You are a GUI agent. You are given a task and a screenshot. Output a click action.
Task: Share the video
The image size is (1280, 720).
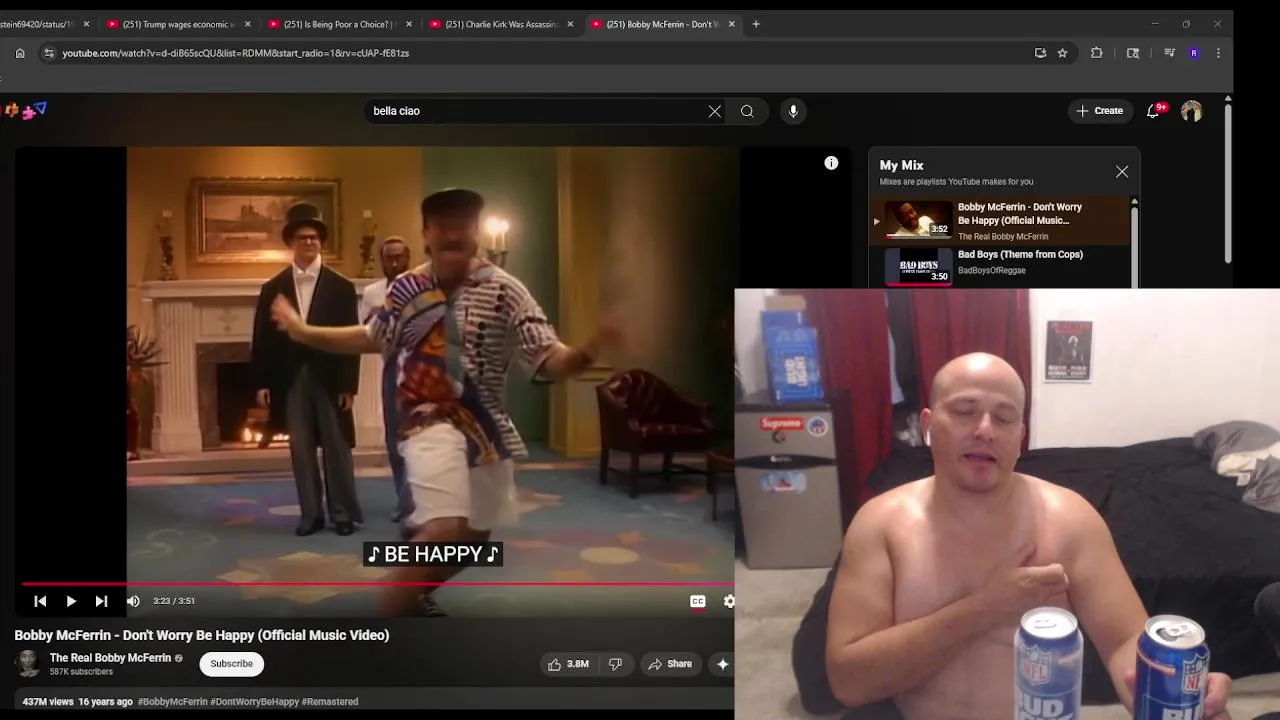point(670,664)
